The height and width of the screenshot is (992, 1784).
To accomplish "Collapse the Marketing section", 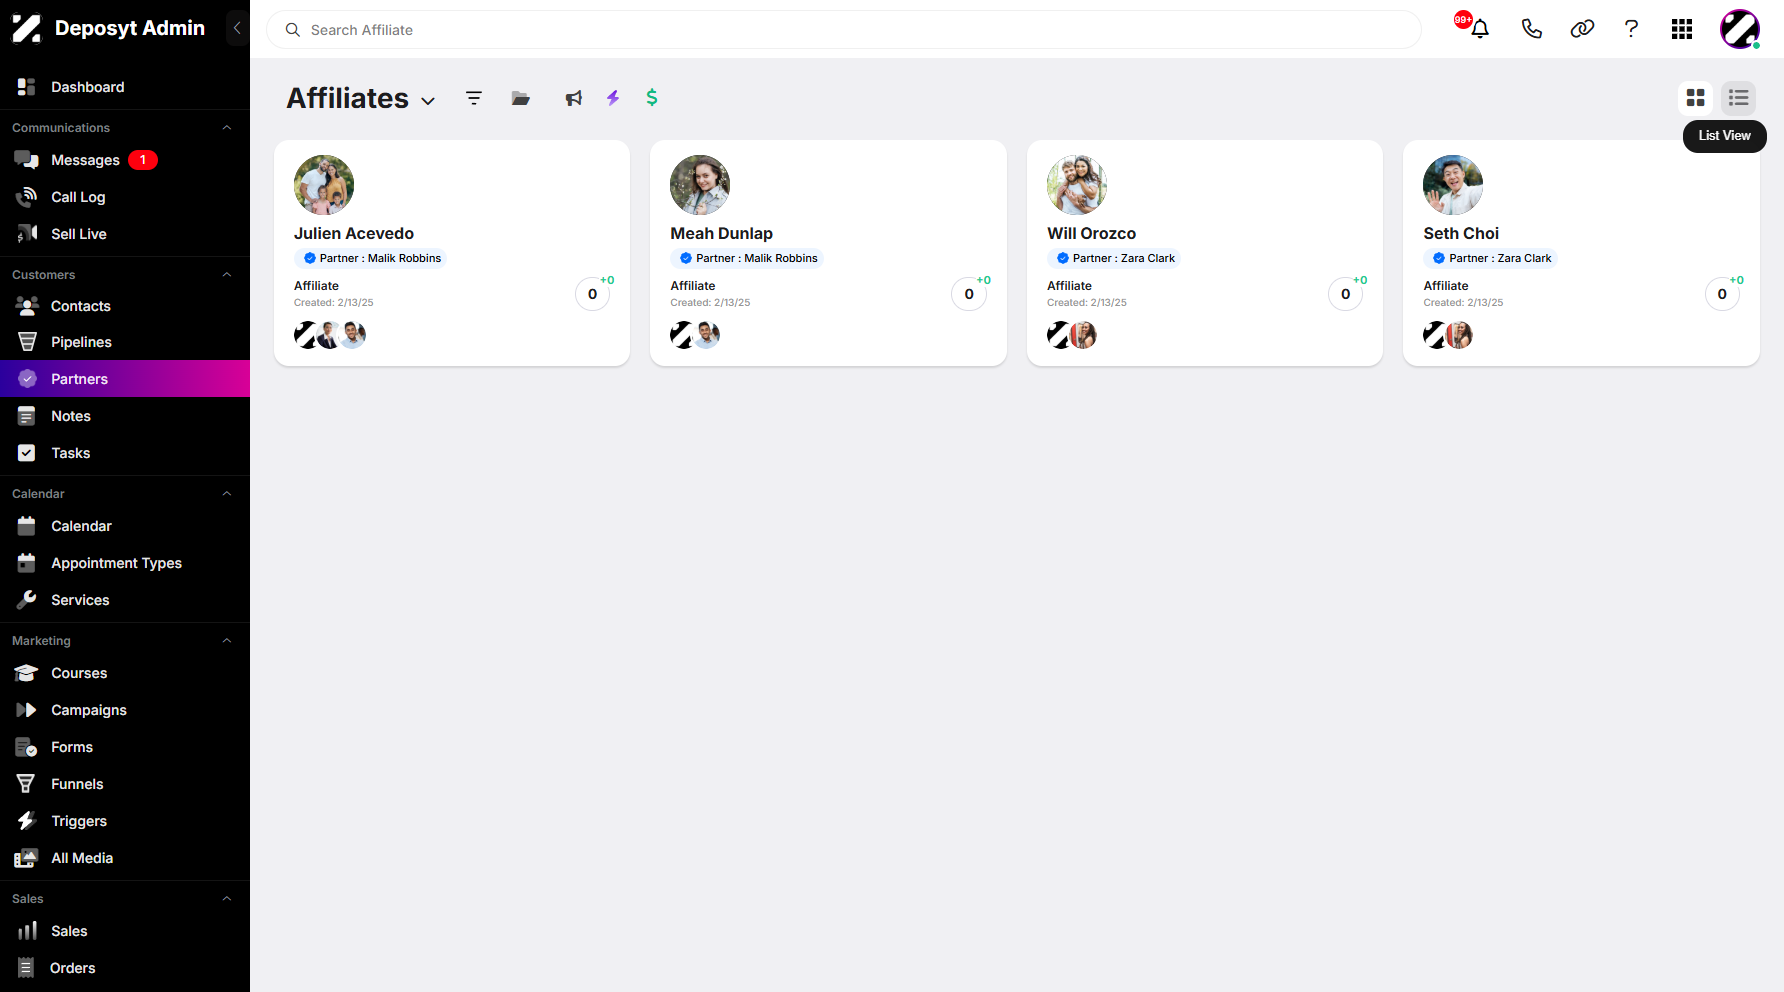I will coord(227,641).
